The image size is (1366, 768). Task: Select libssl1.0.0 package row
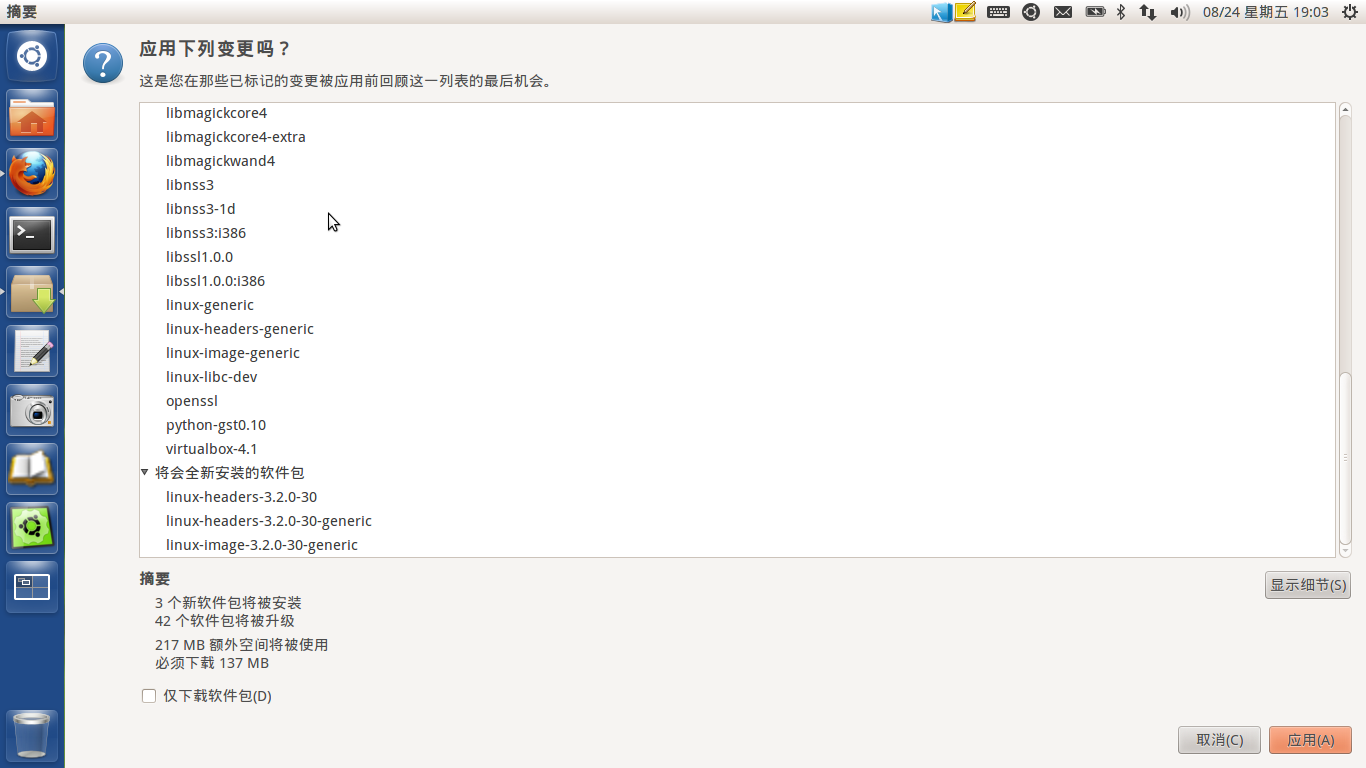coord(737,257)
